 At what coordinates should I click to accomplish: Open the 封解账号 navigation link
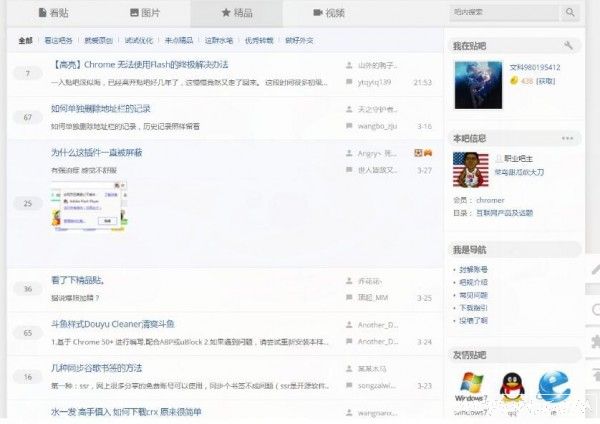click(x=473, y=269)
